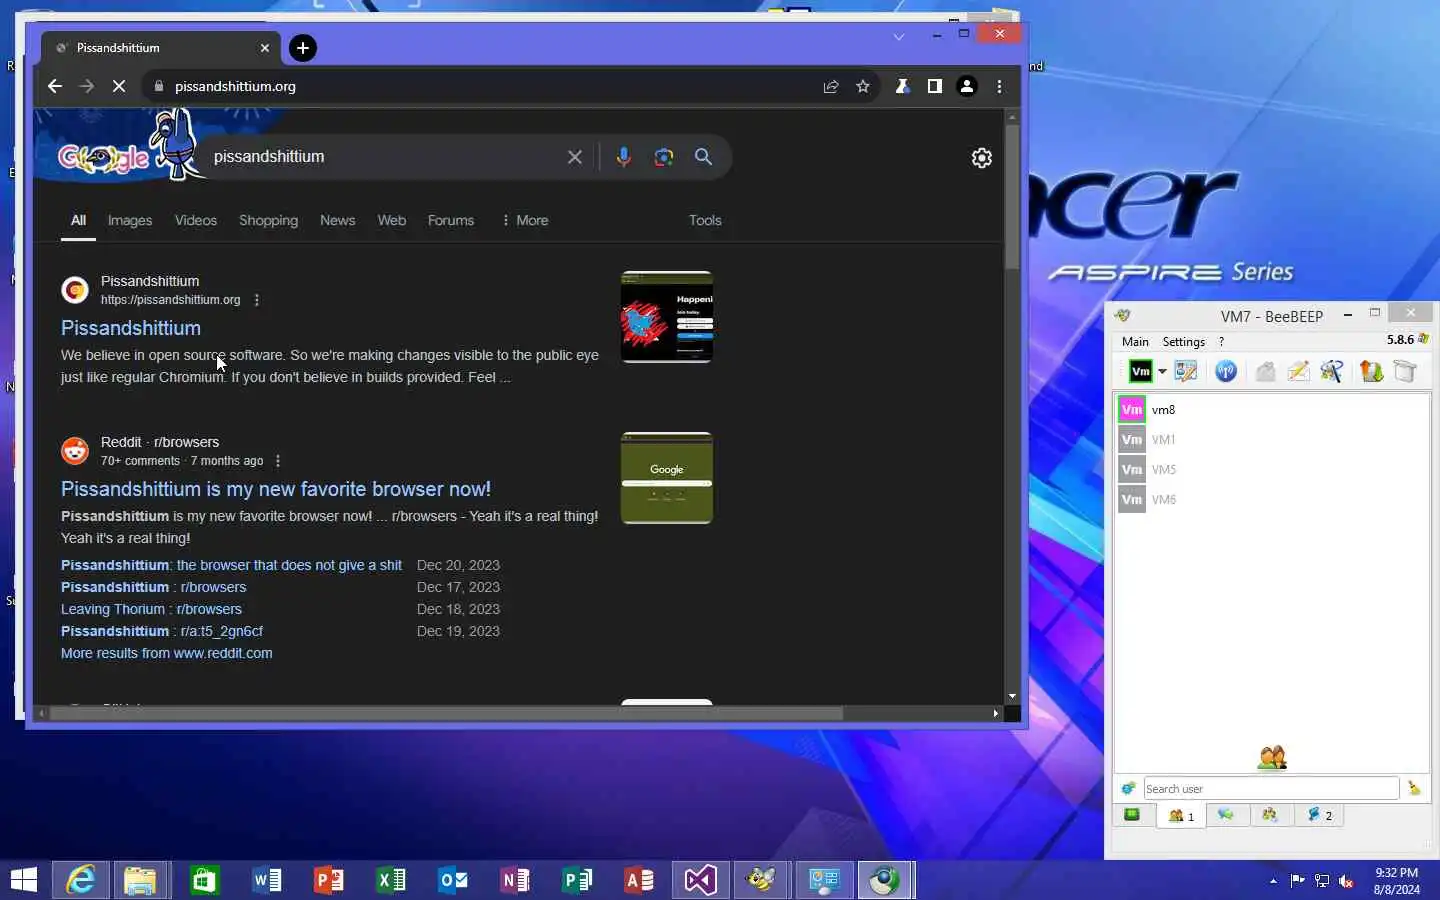1440x900 pixels.
Task: Switch to the Shopping search tab
Action: [268, 220]
